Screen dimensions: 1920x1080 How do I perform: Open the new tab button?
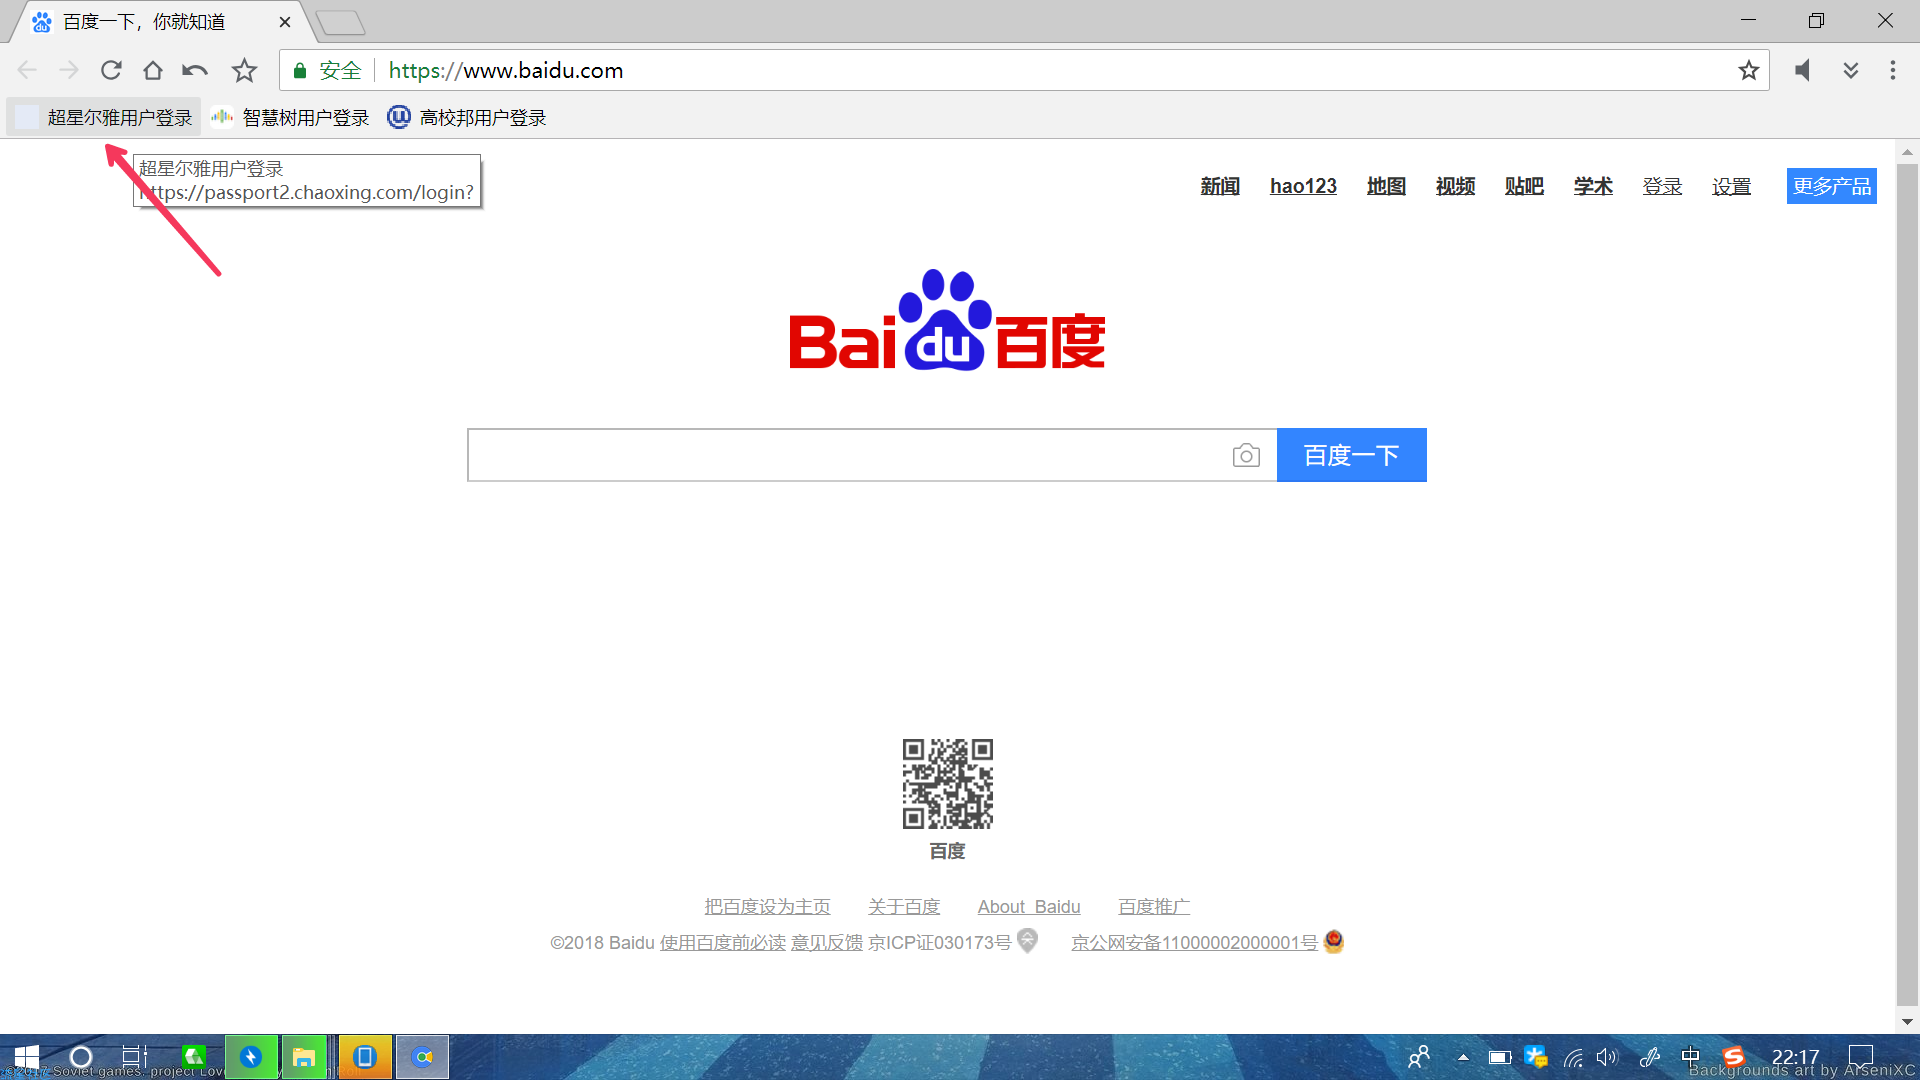coord(340,22)
